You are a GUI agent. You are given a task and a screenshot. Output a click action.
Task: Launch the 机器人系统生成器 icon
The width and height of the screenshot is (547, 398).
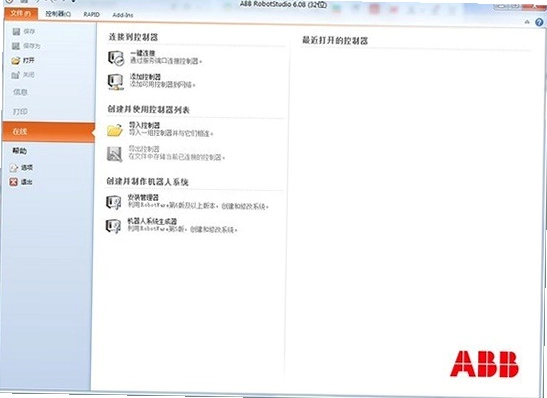(x=113, y=226)
